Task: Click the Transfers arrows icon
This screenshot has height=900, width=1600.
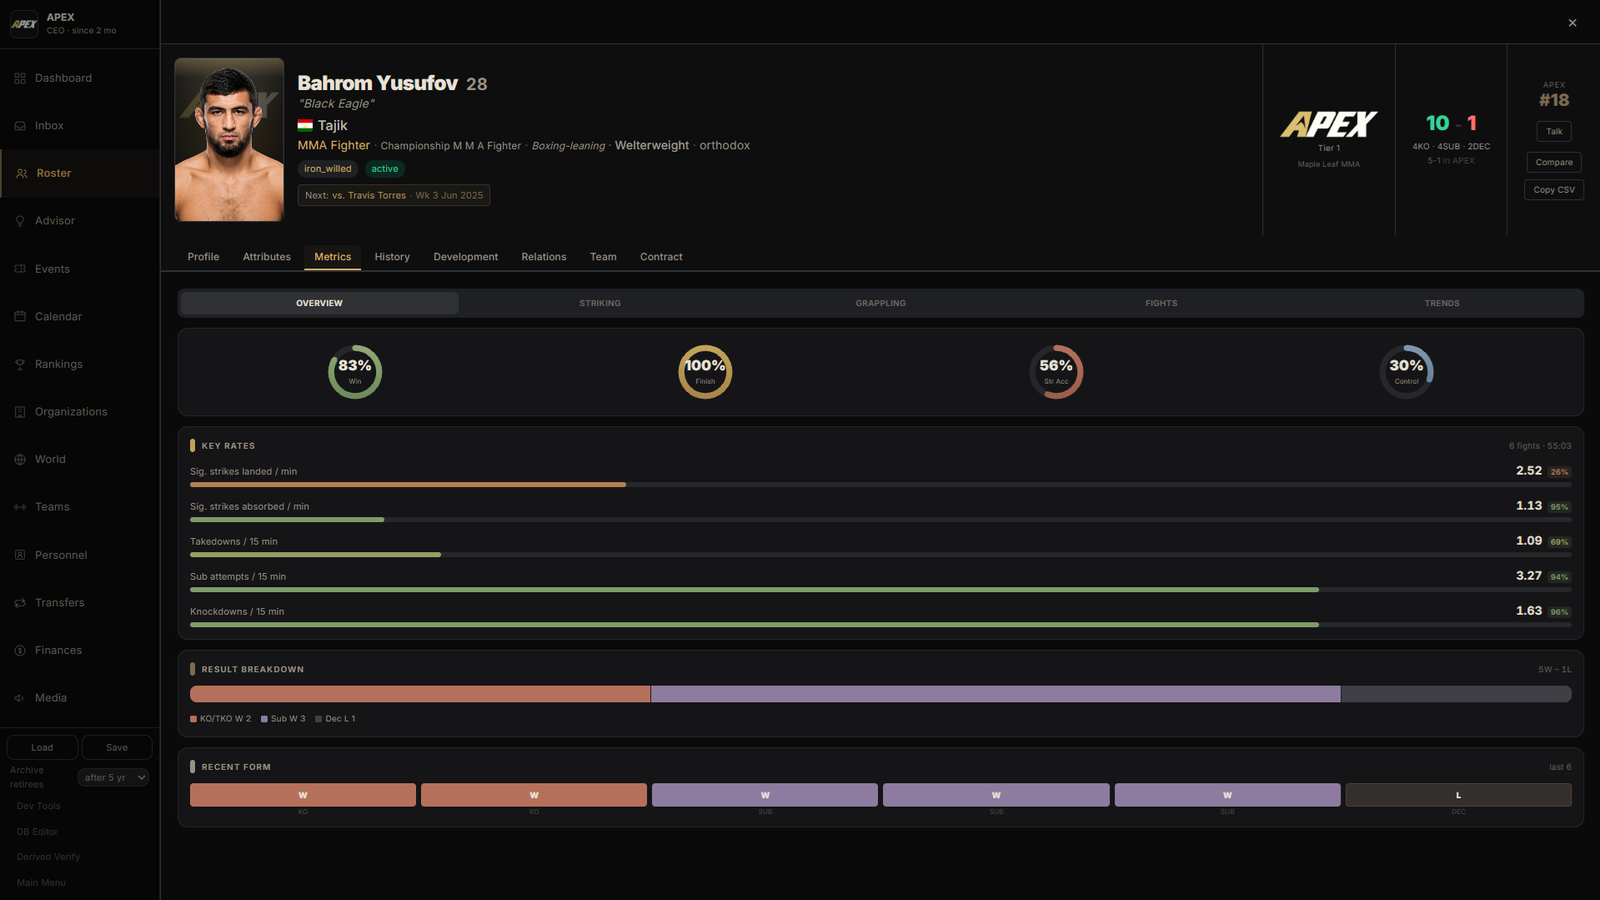Action: (20, 603)
